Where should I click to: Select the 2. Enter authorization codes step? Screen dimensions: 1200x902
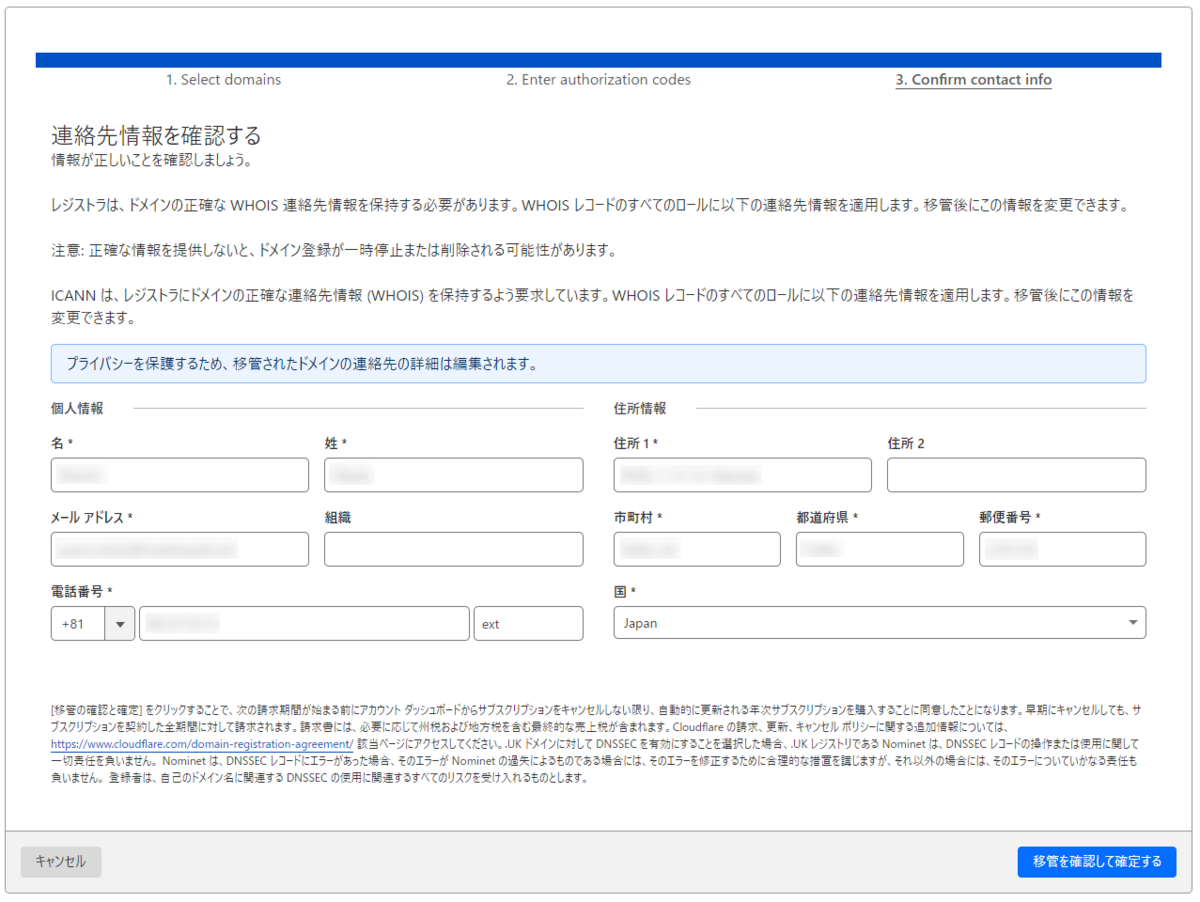[598, 80]
